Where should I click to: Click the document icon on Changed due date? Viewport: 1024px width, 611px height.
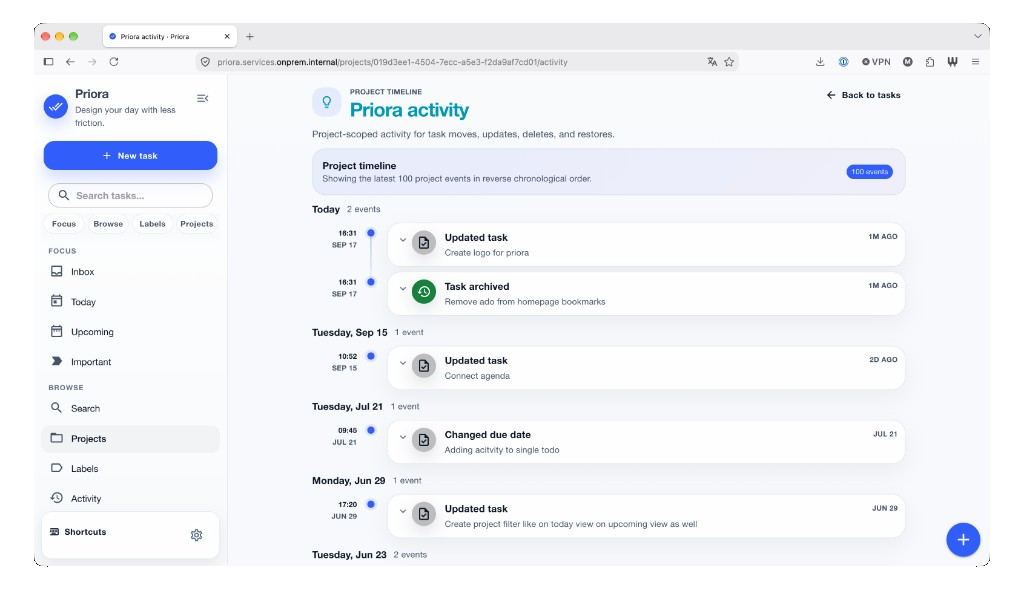coord(424,440)
